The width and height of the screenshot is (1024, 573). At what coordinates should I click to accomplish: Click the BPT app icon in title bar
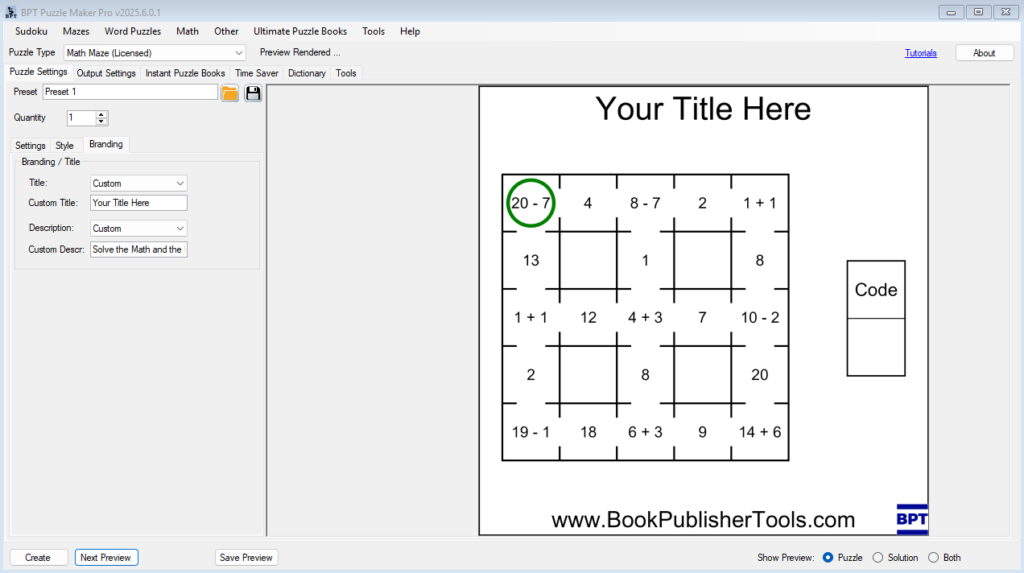[11, 12]
